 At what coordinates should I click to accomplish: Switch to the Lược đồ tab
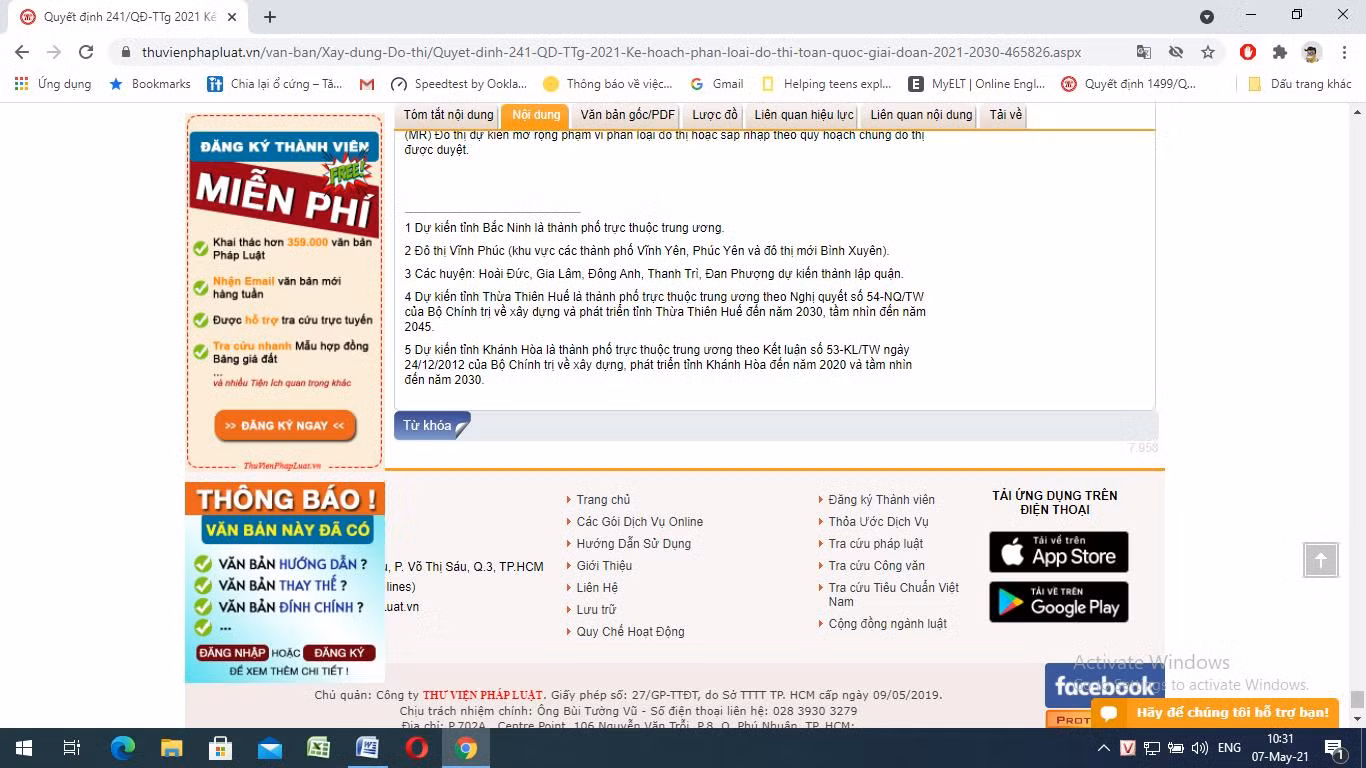click(715, 115)
